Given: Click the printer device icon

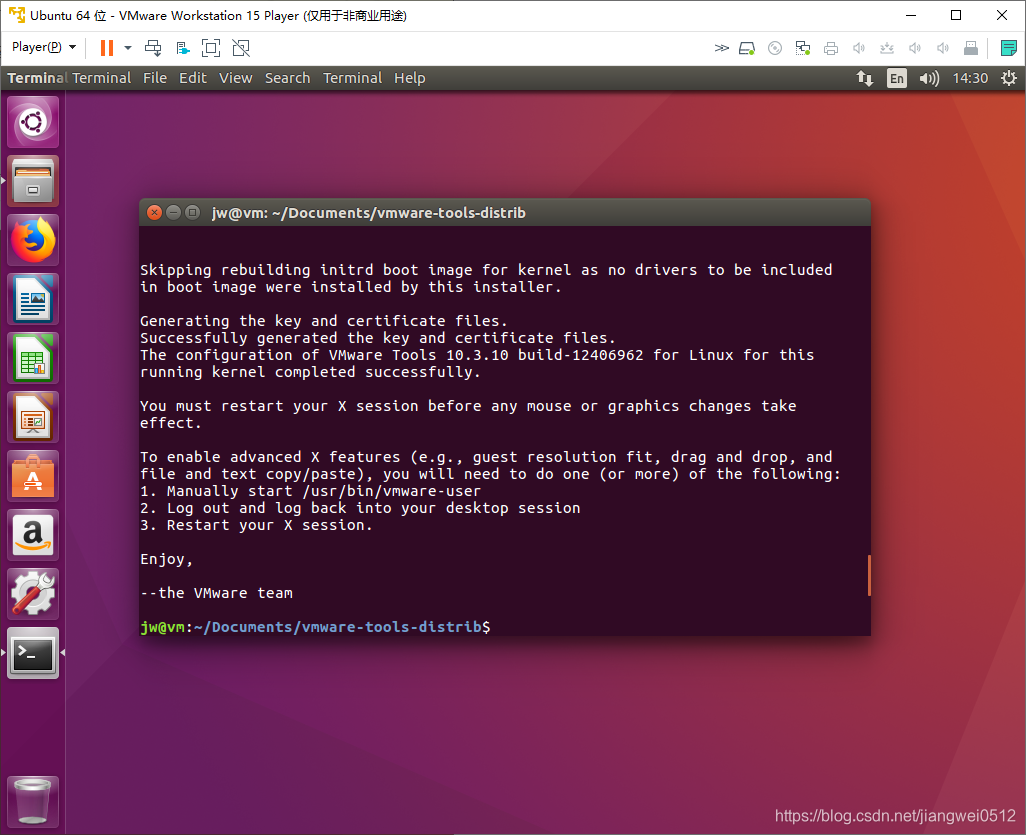Looking at the screenshot, I should coord(831,48).
